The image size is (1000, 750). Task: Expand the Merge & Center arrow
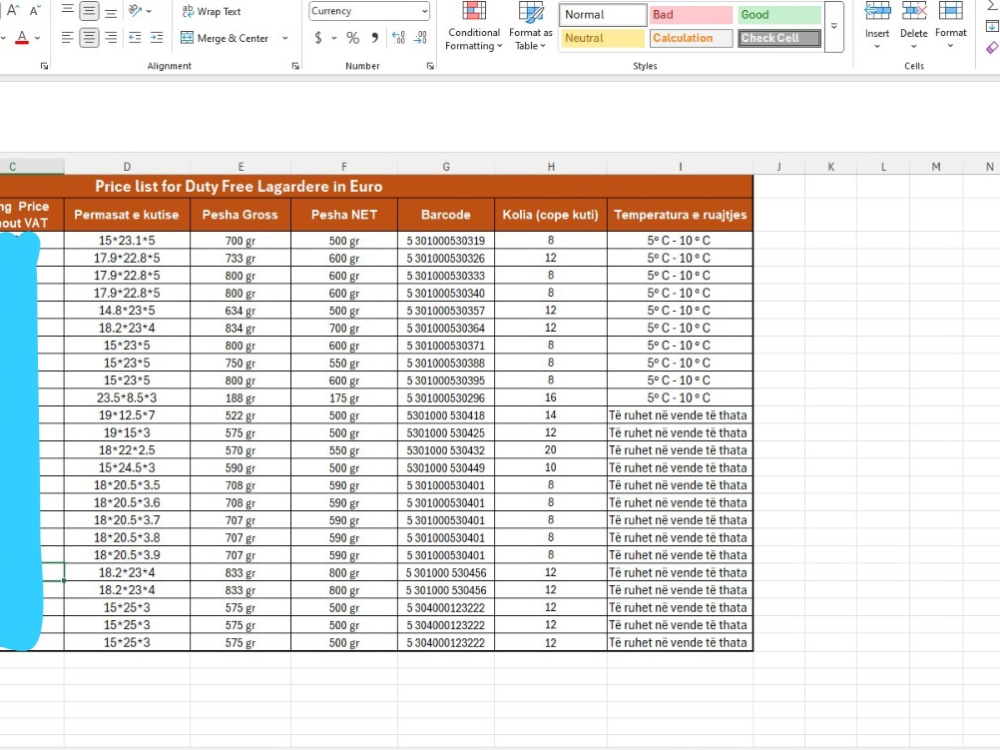point(285,38)
